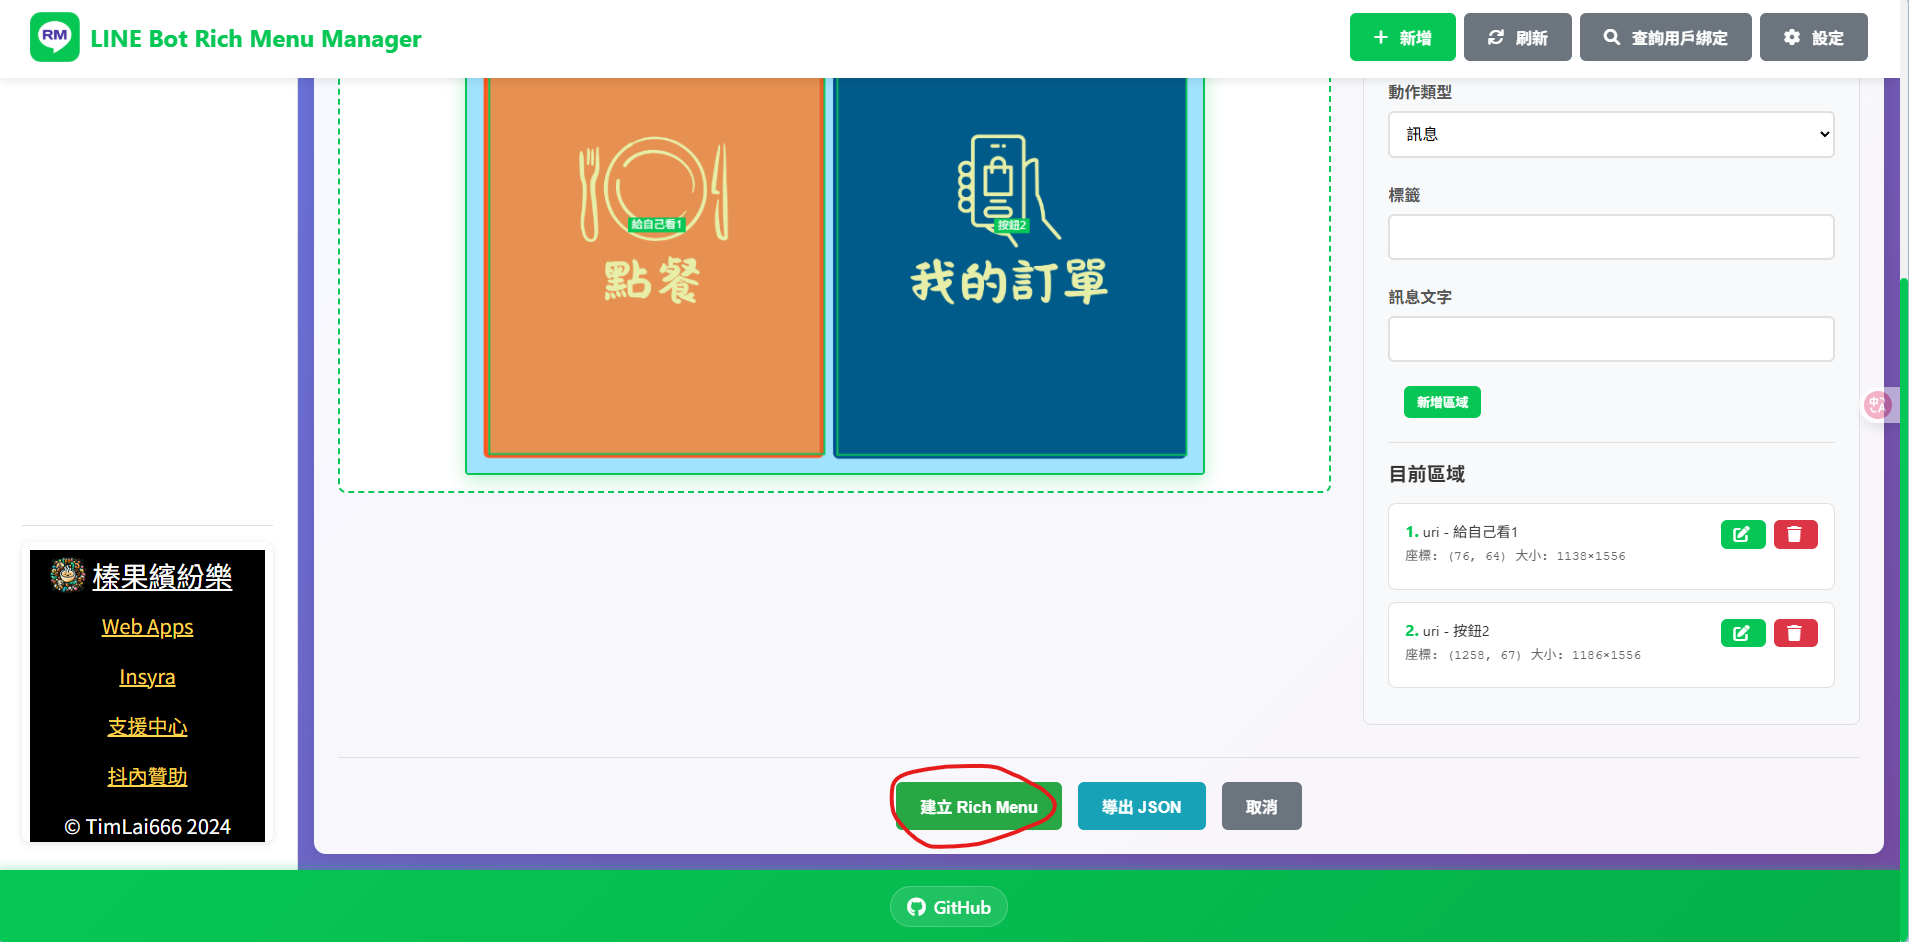Click the 取消 cancel button
Image resolution: width=1909 pixels, height=942 pixels.
tap(1261, 807)
